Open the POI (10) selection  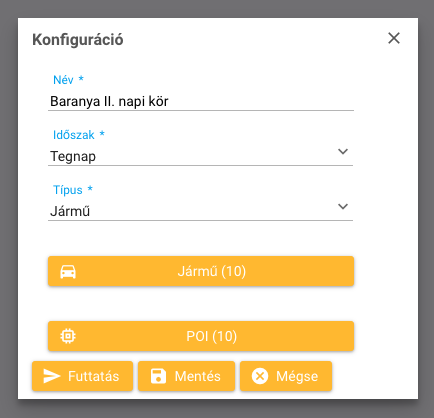(x=201, y=336)
